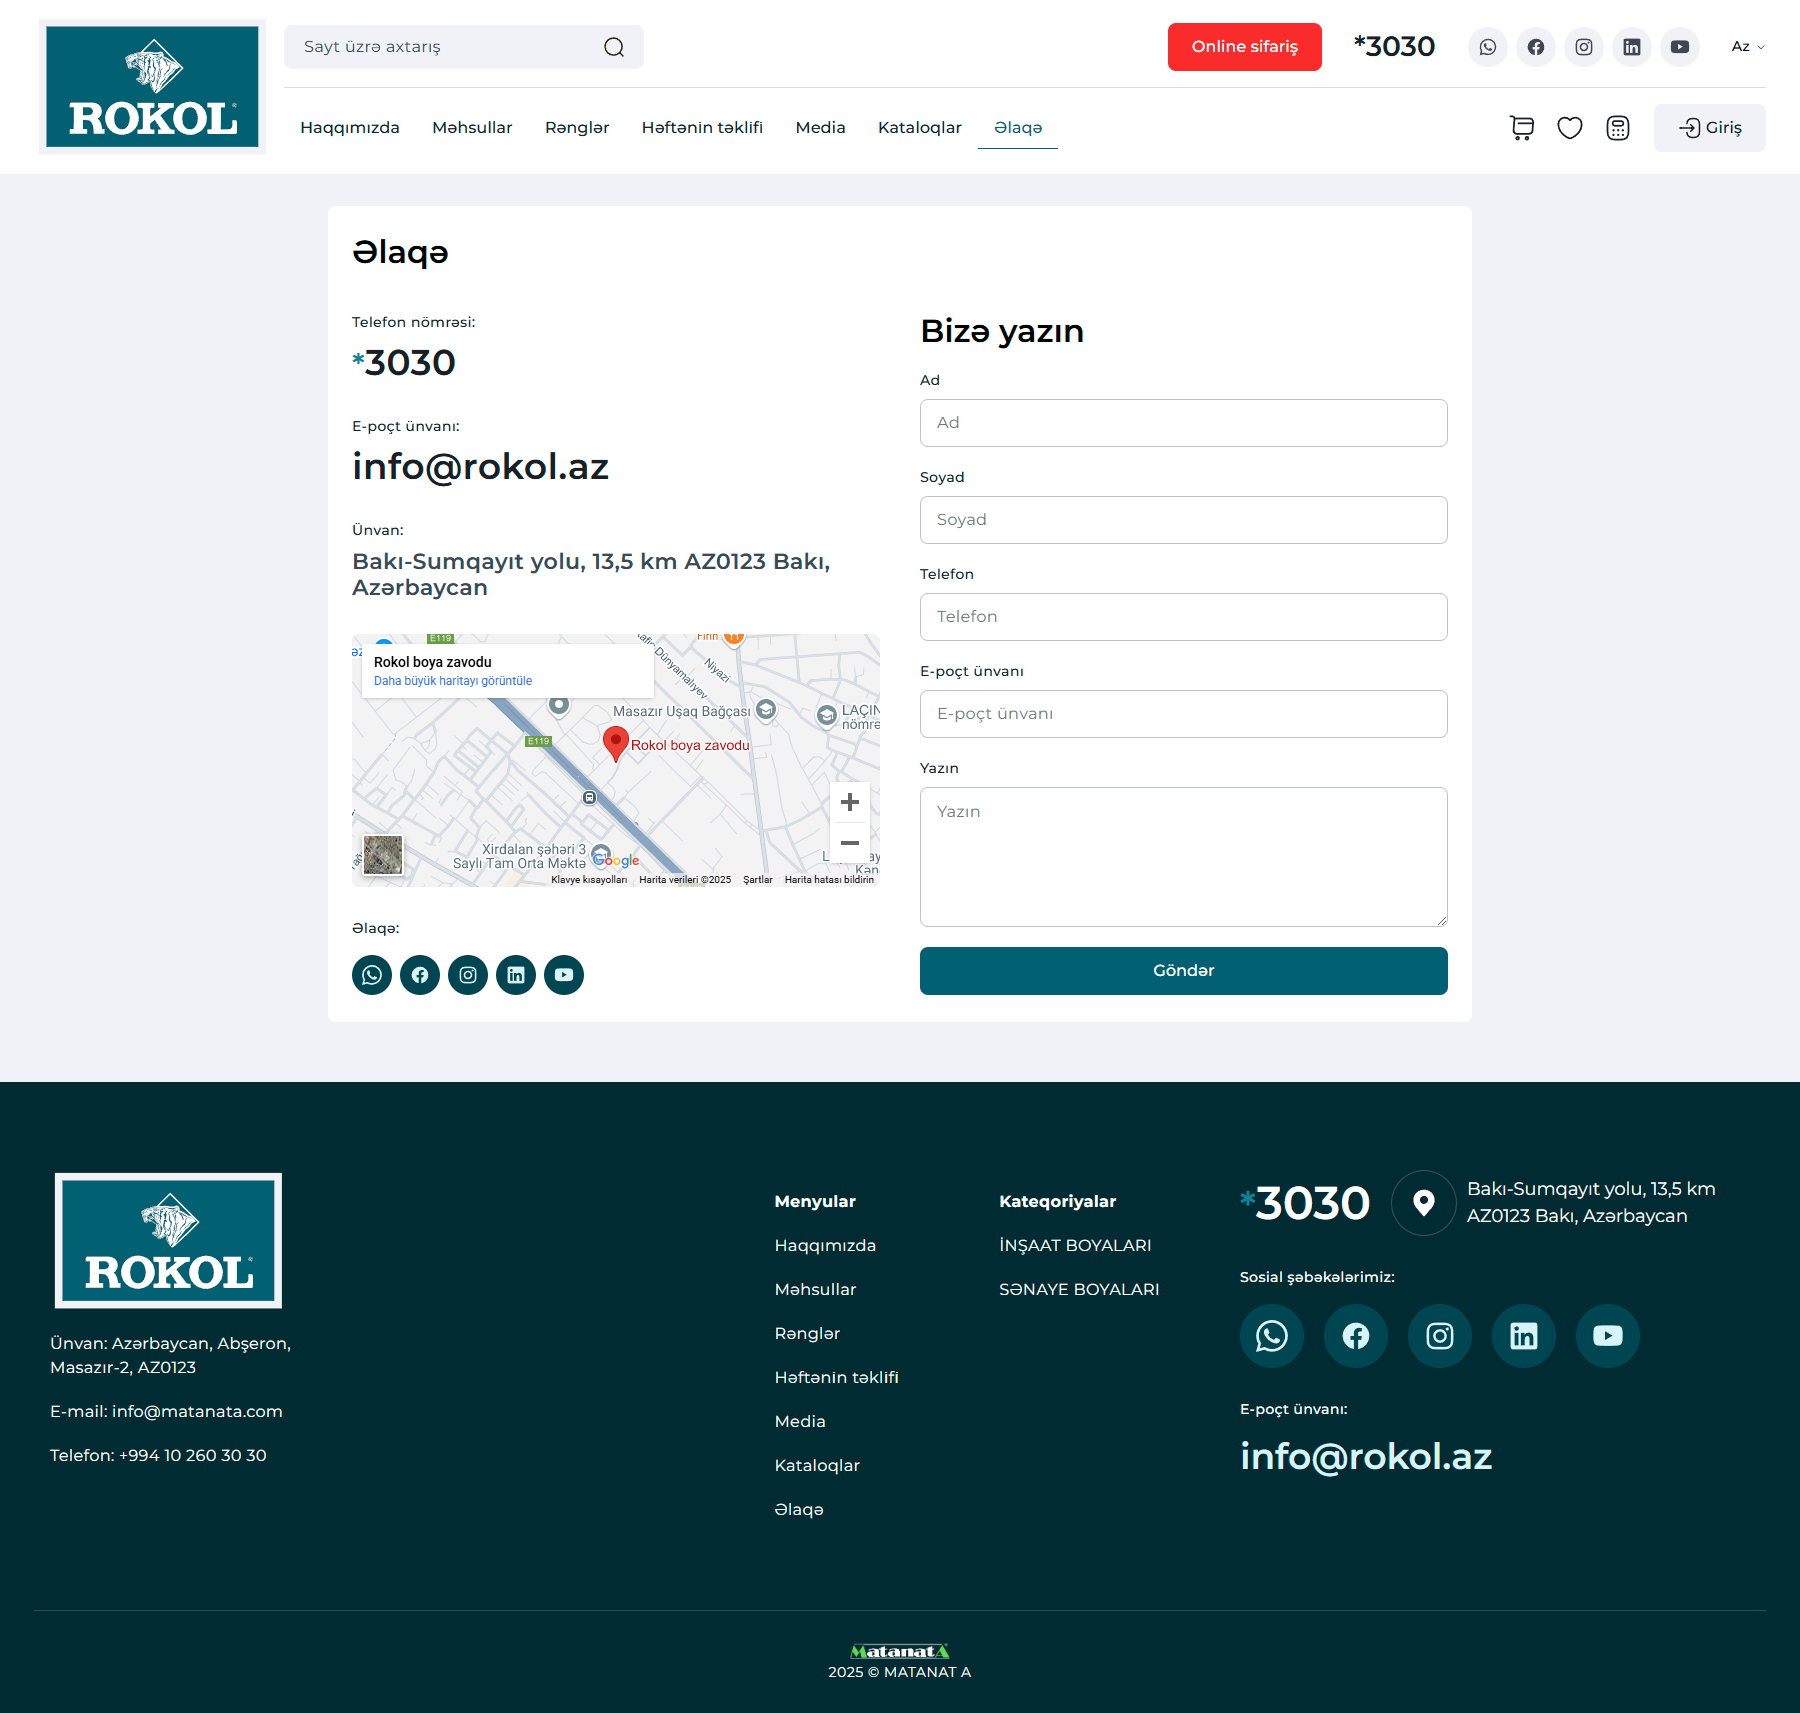The image size is (1800, 1713).
Task: Focus the Yazın message text area
Action: (1183, 856)
